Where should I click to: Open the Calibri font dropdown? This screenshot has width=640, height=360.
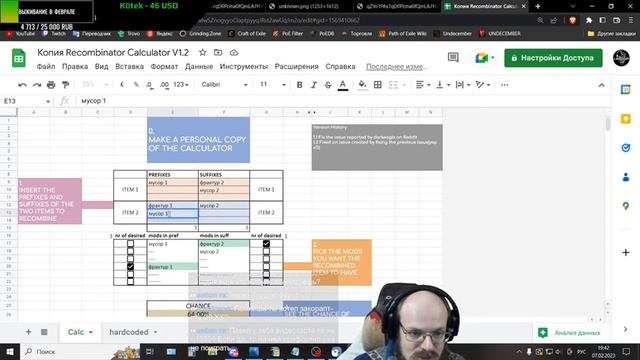224,84
